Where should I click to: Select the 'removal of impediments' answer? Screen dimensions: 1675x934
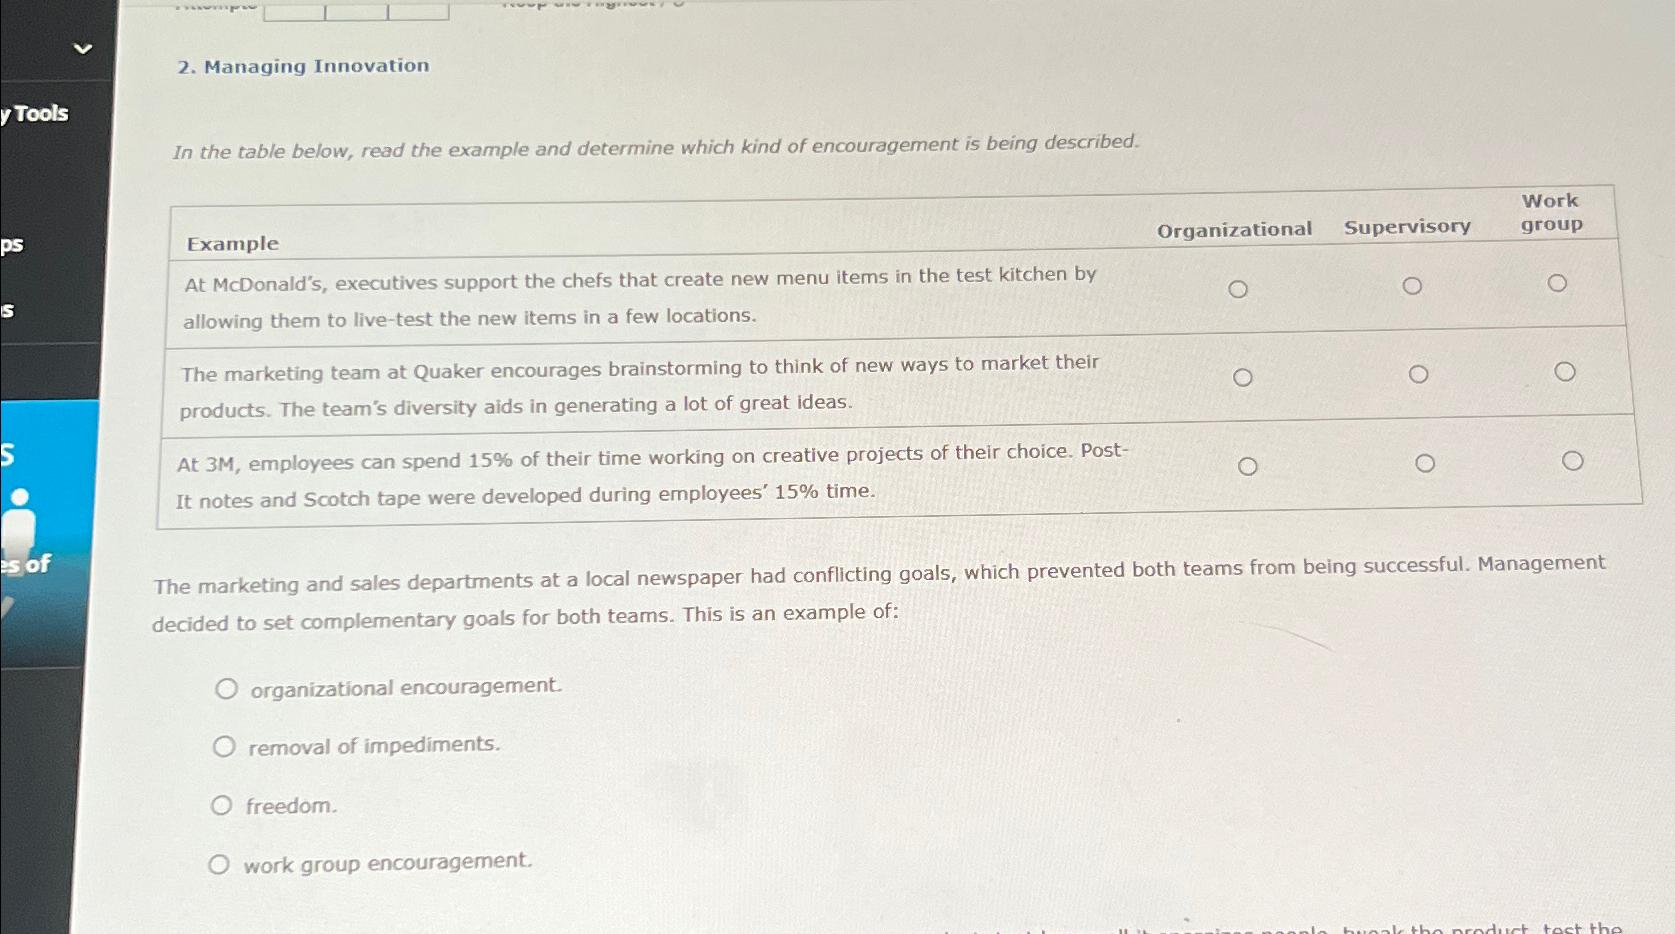[x=224, y=745]
